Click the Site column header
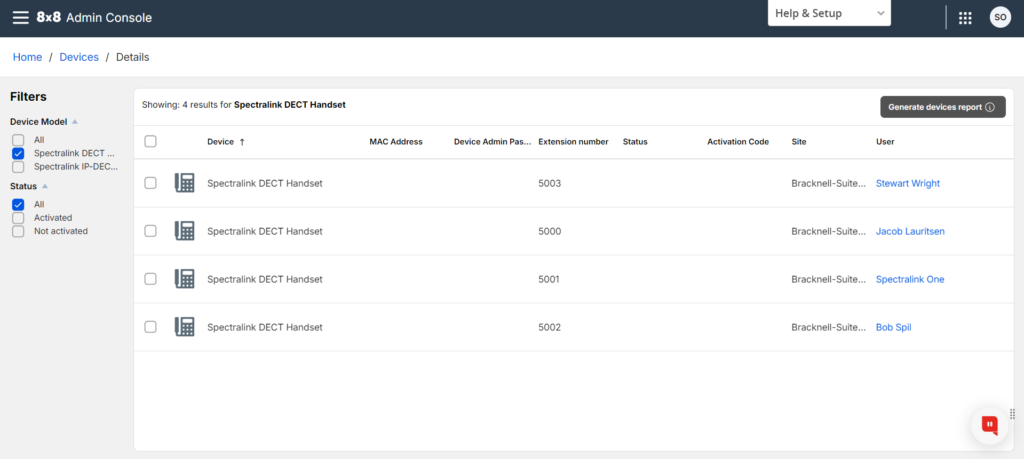This screenshot has width=1024, height=459. (x=799, y=142)
